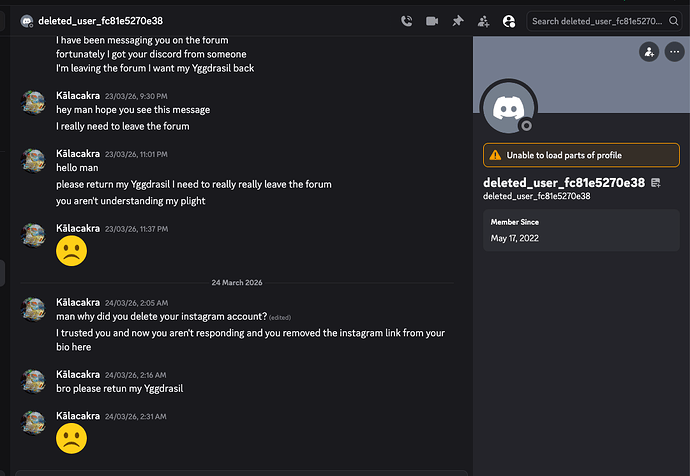Click the 'Unable to load parts of profile' warning
The height and width of the screenshot is (476, 690).
click(x=581, y=154)
